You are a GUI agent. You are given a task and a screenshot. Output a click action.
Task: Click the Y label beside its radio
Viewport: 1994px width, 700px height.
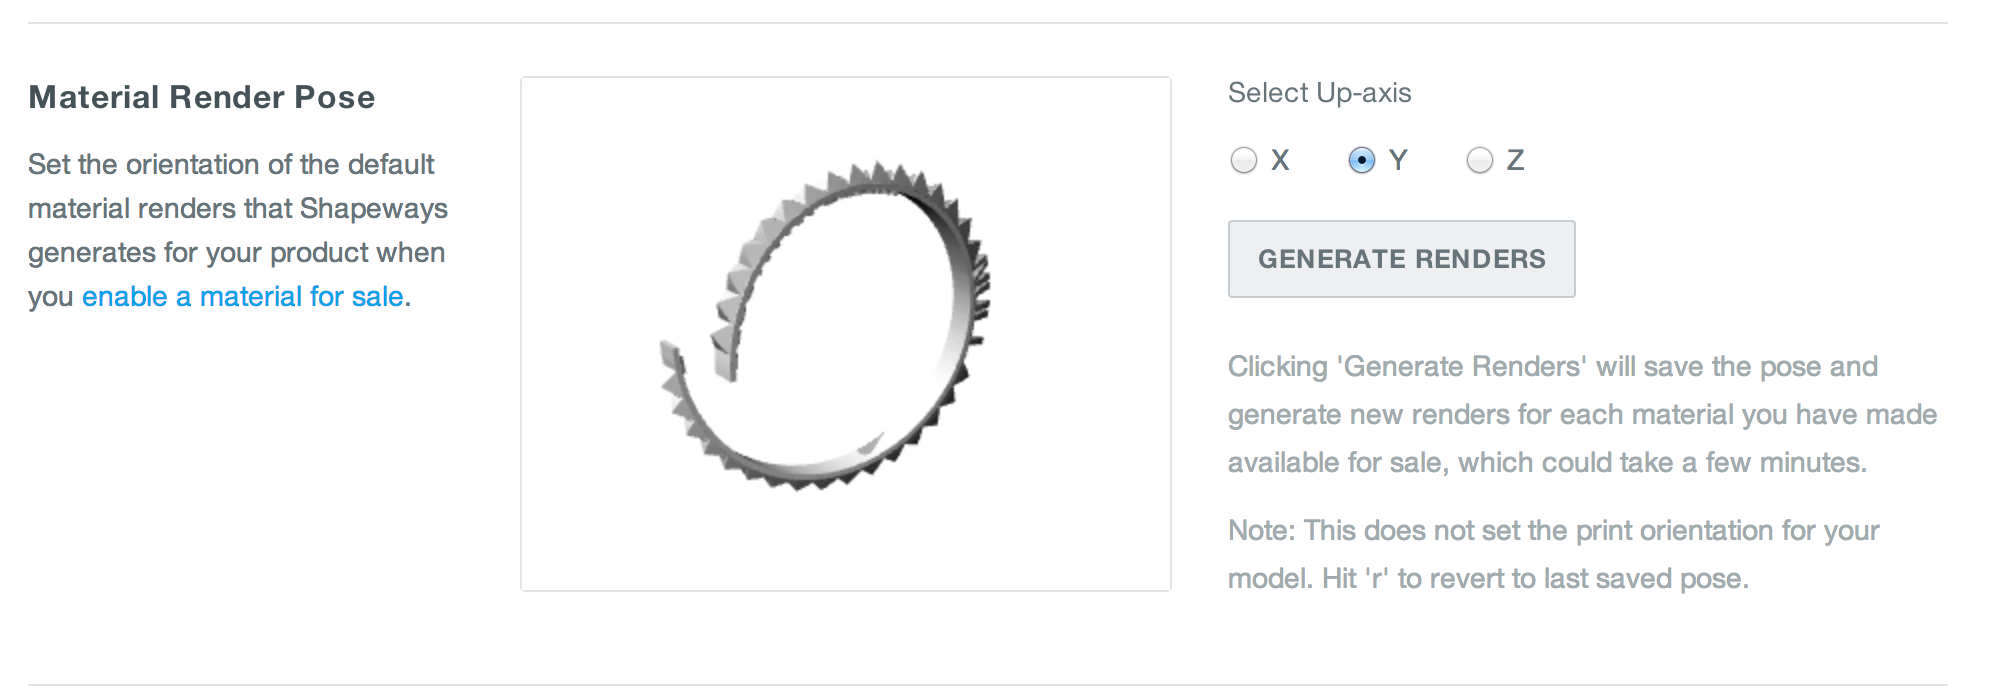click(1398, 160)
